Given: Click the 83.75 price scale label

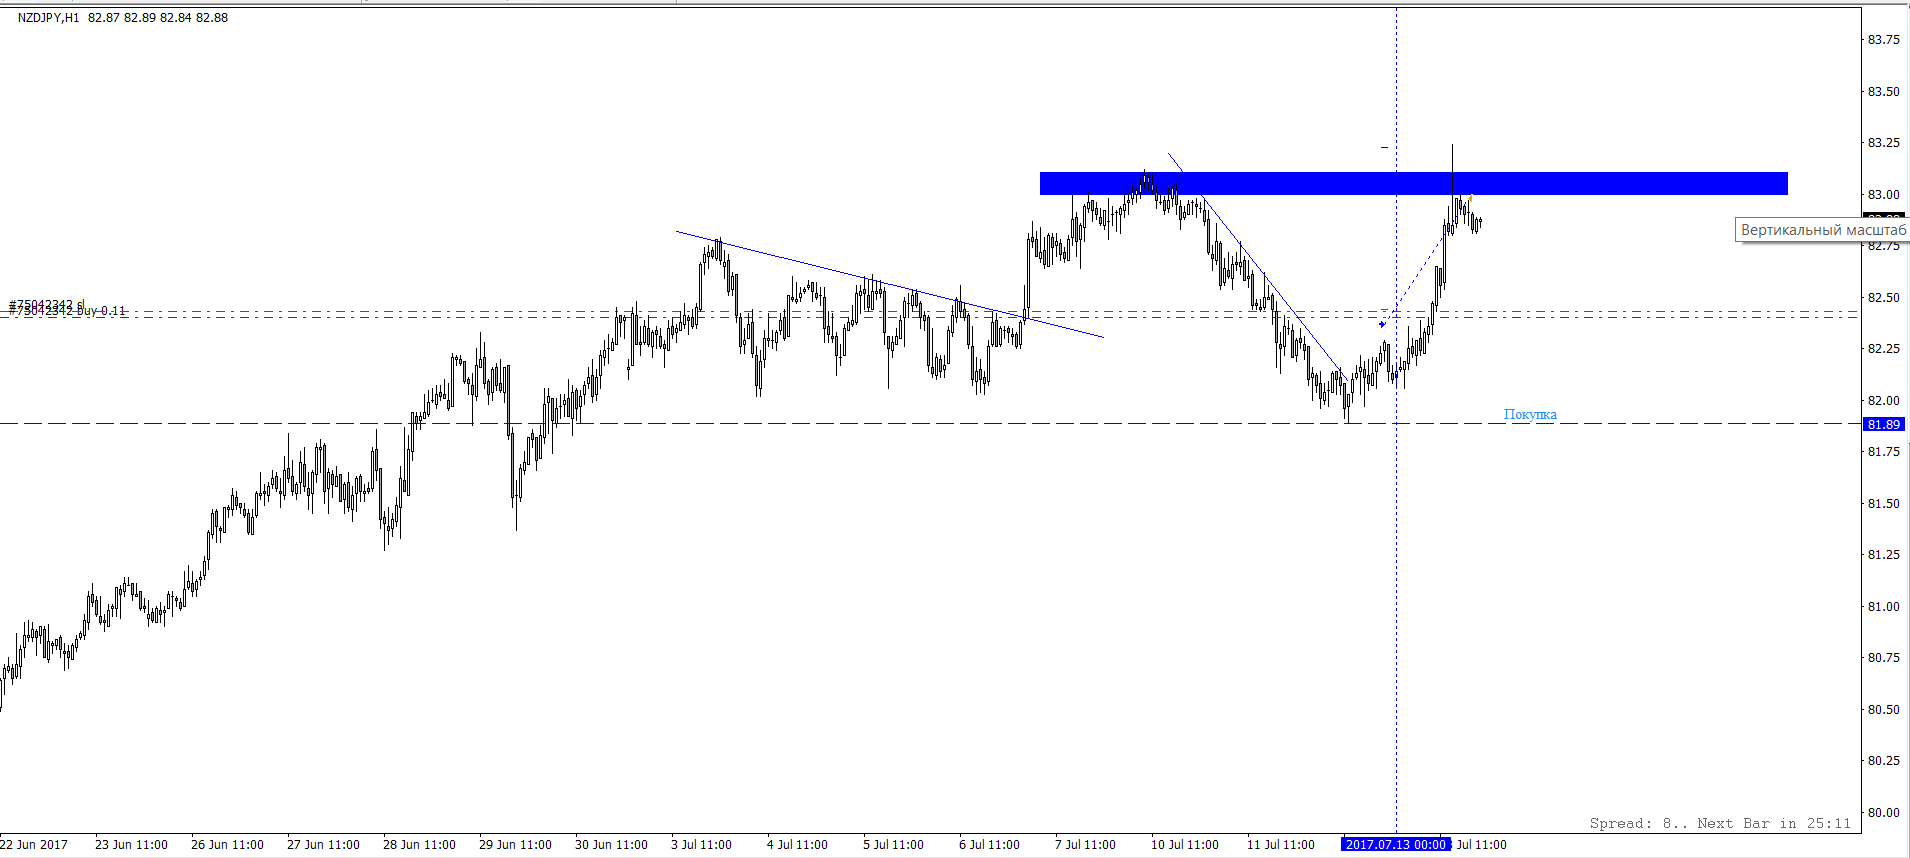Looking at the screenshot, I should 1883,40.
